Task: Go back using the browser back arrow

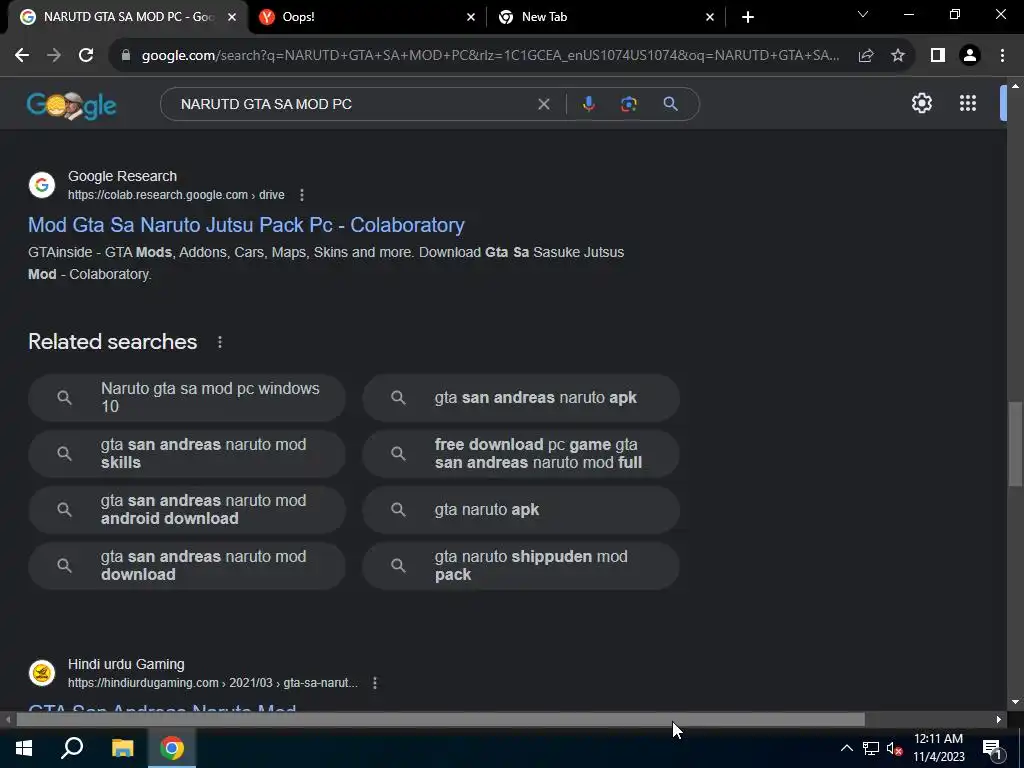Action: tap(22, 56)
